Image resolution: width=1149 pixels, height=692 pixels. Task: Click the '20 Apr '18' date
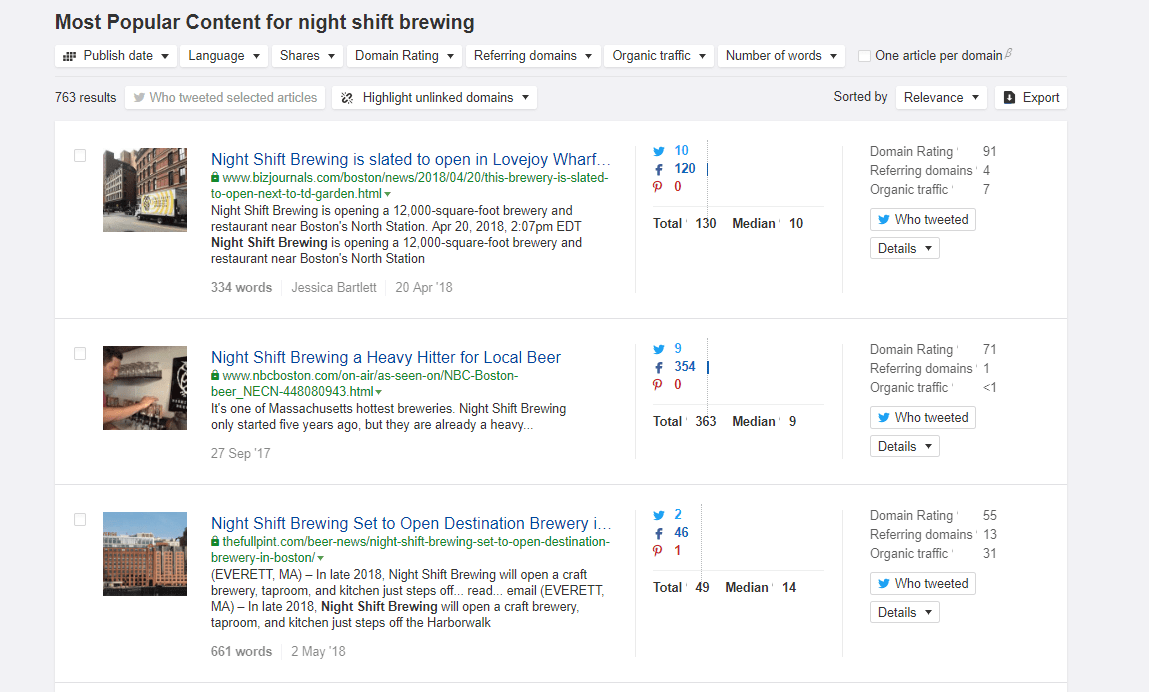coord(424,287)
